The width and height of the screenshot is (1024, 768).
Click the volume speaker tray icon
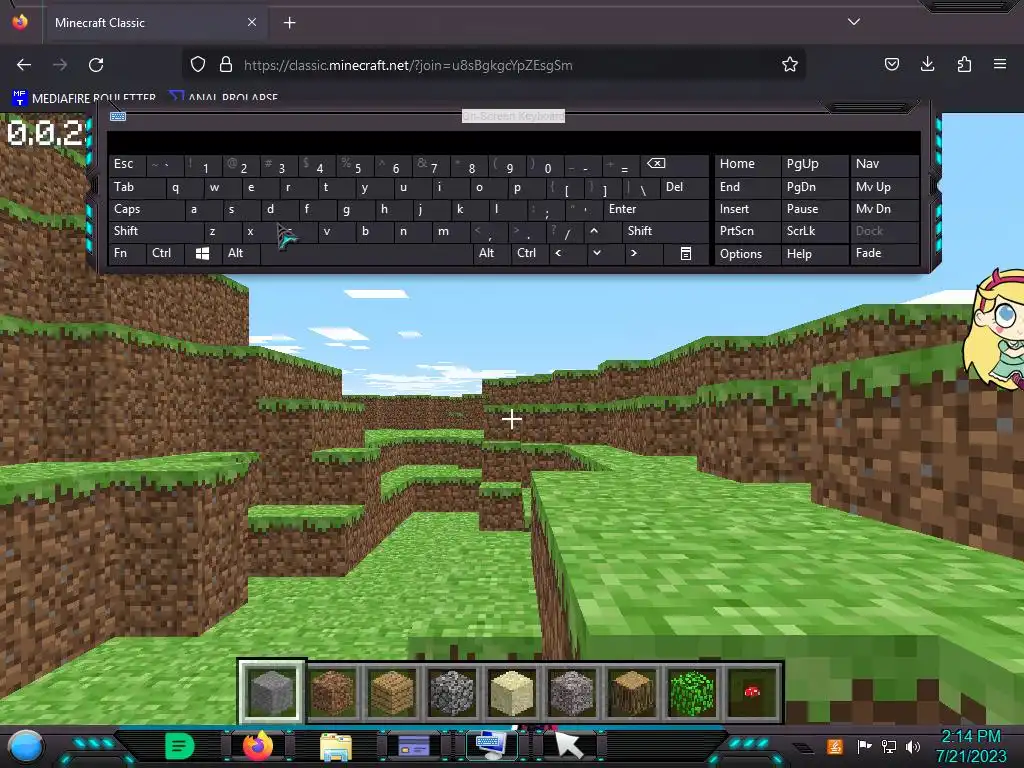click(x=913, y=746)
